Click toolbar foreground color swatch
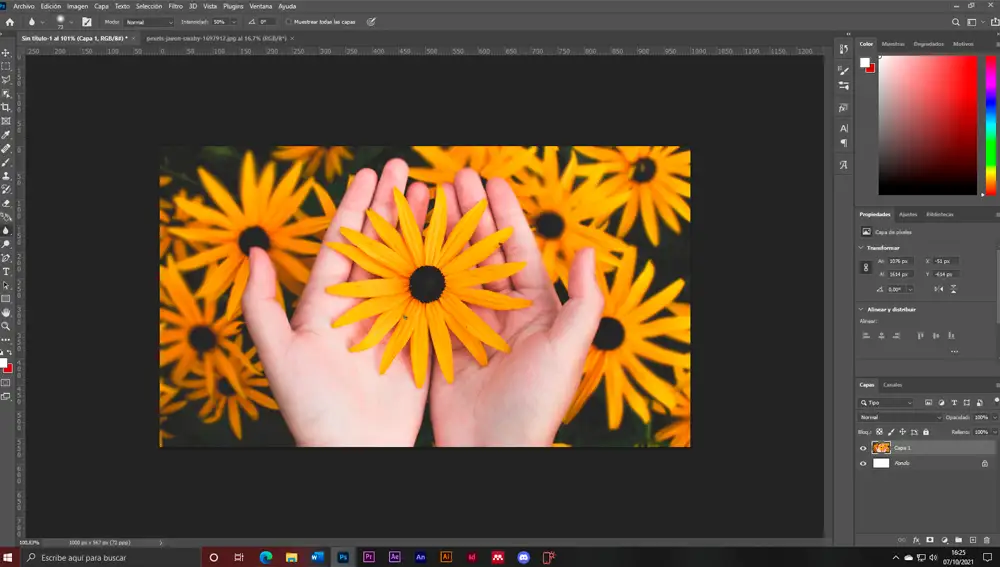Viewport: 1000px width, 567px height. pos(3,363)
